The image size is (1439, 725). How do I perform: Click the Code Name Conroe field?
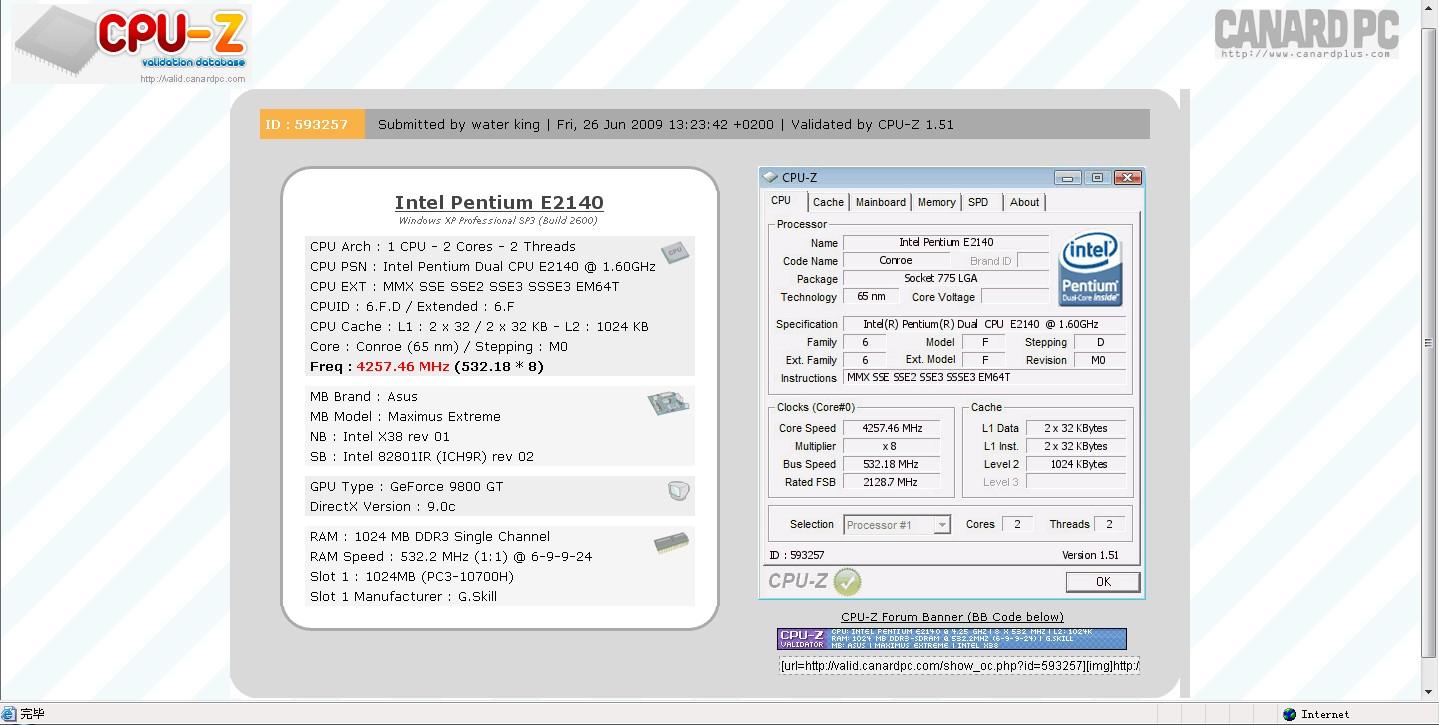[895, 260]
